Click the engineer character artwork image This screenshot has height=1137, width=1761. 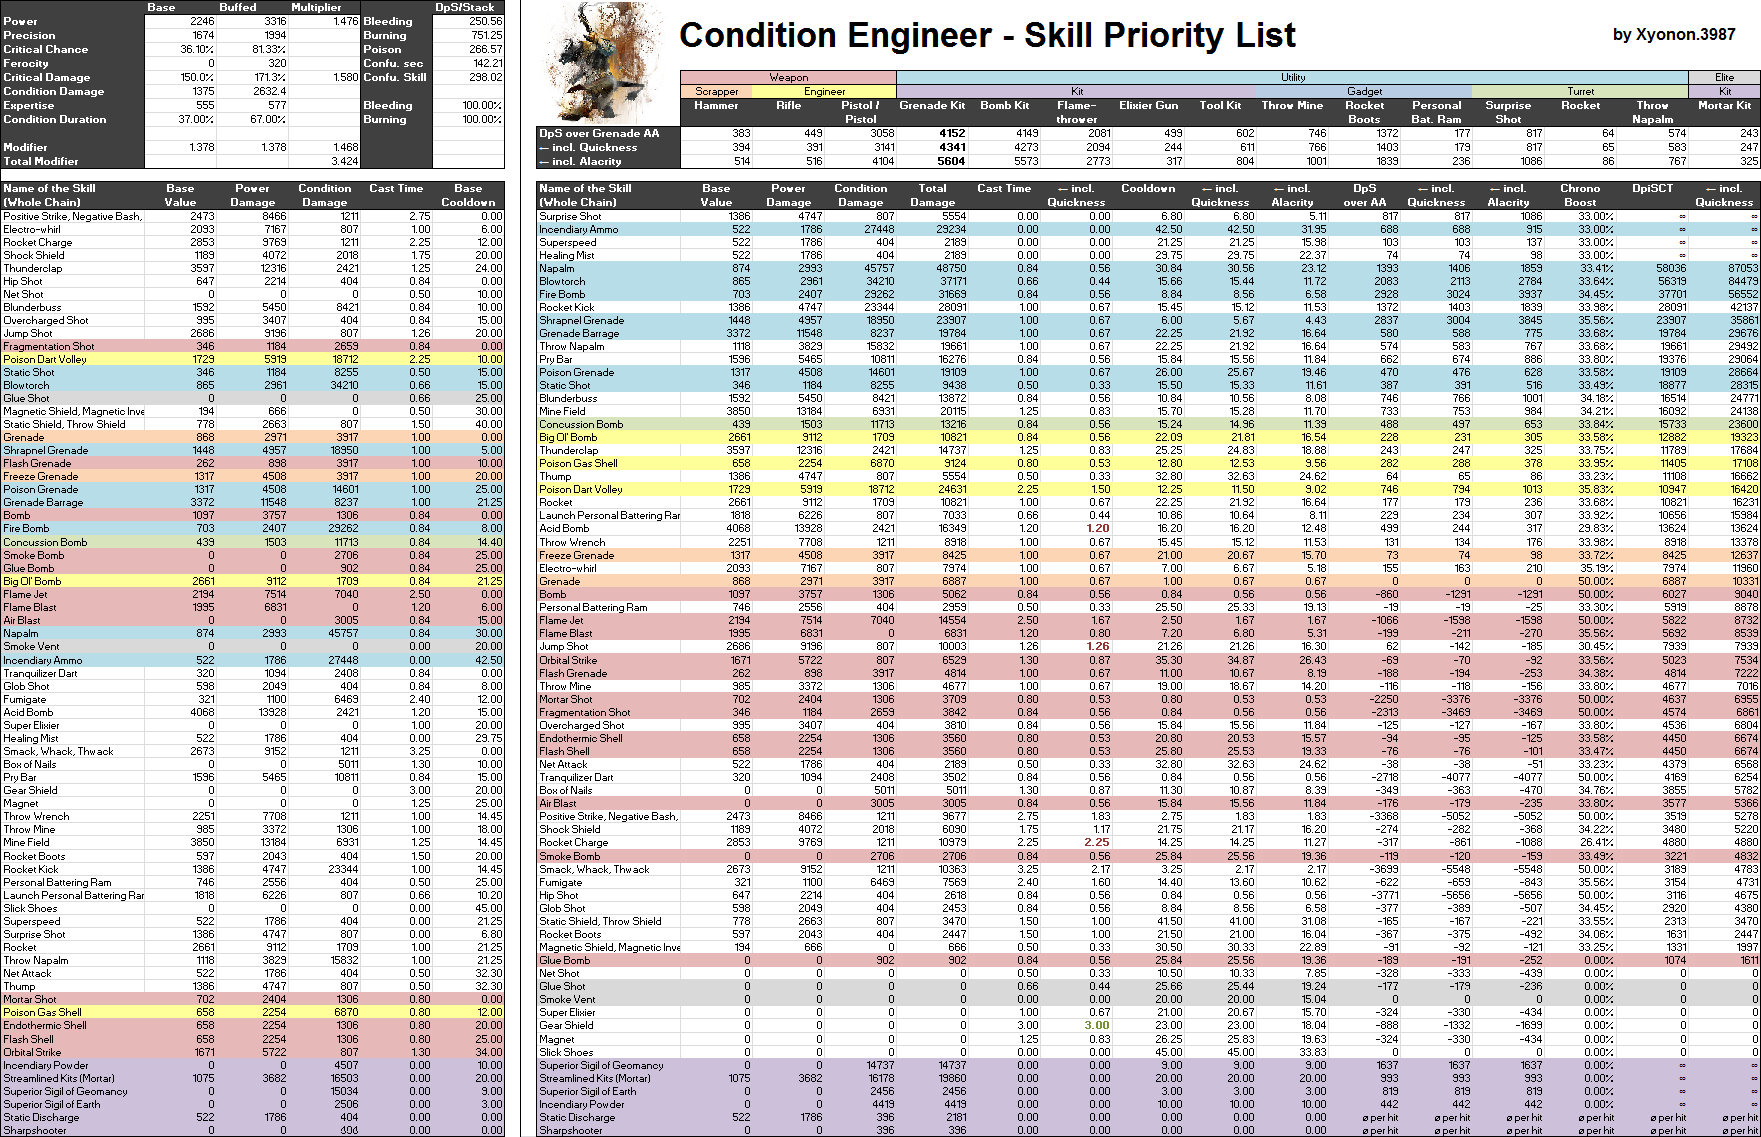point(600,62)
